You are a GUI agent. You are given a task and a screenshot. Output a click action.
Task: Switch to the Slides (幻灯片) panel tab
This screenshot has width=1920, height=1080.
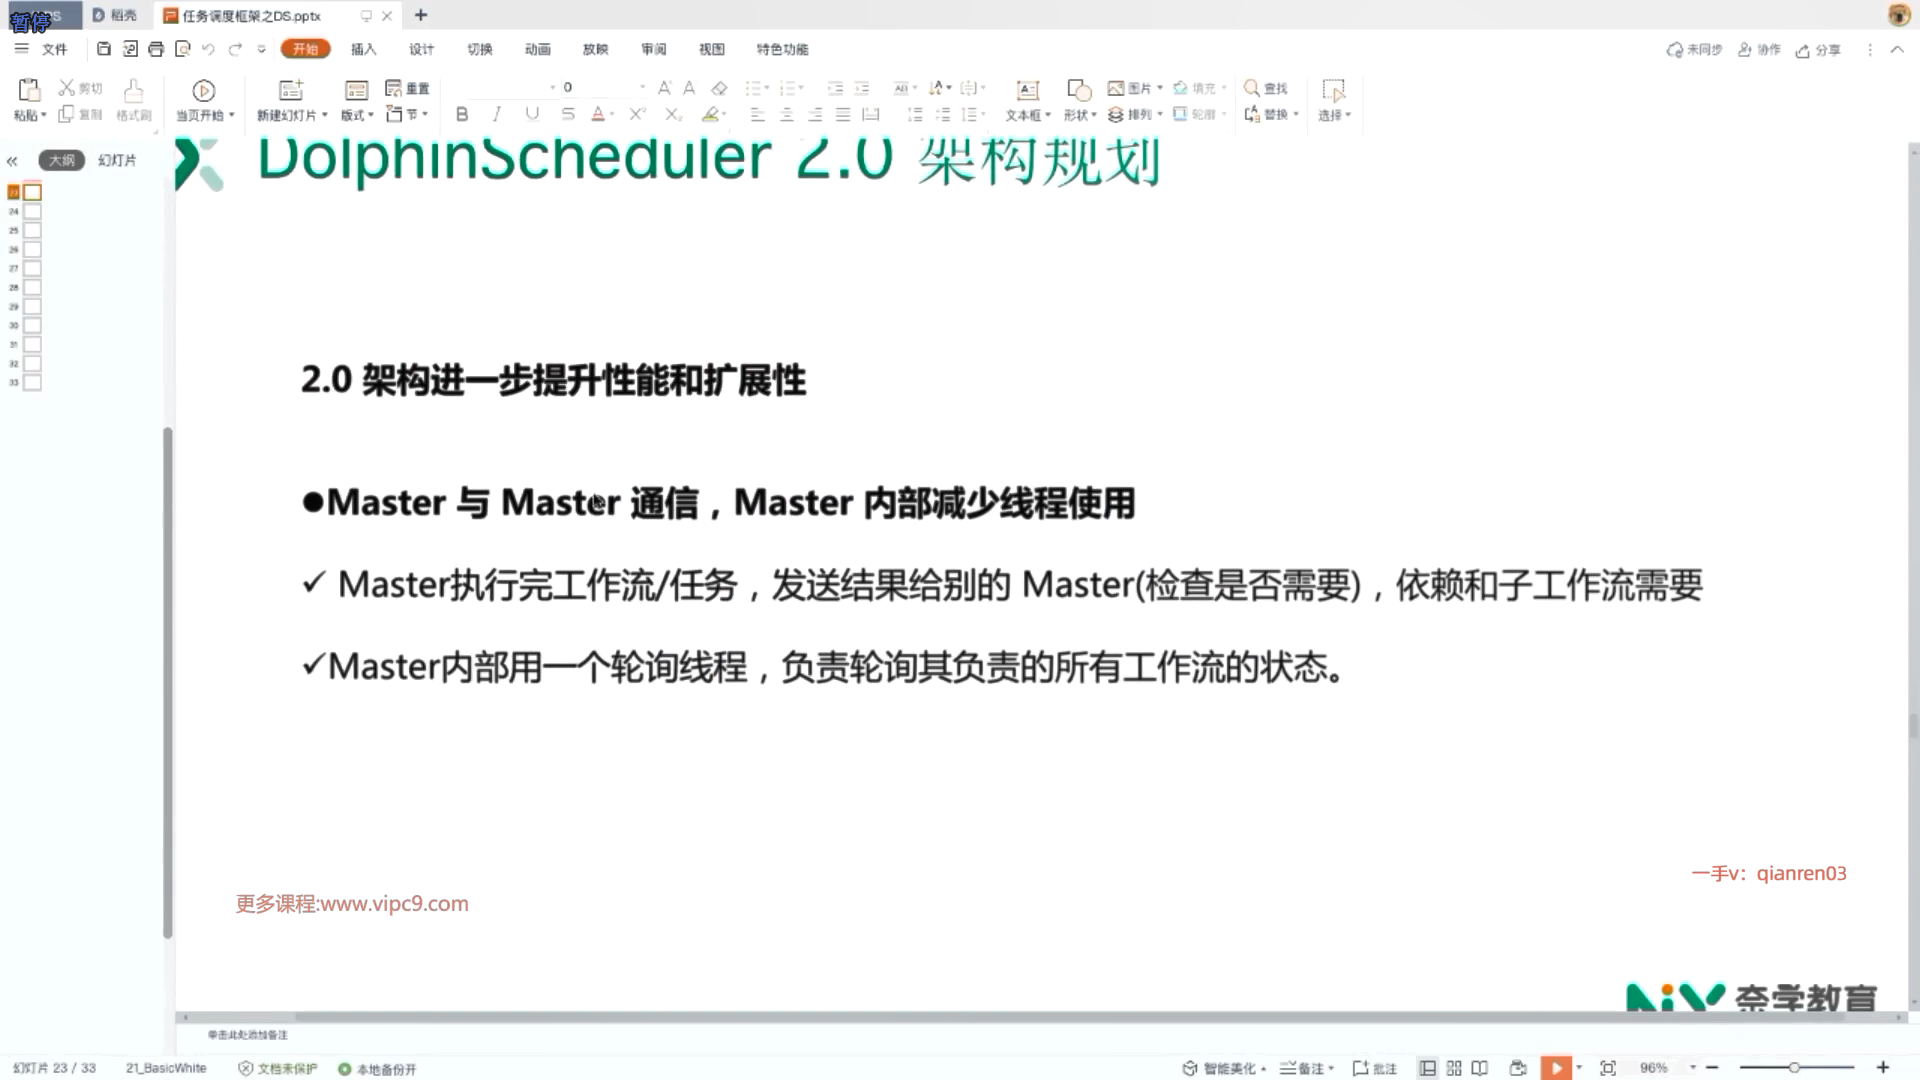pos(117,160)
